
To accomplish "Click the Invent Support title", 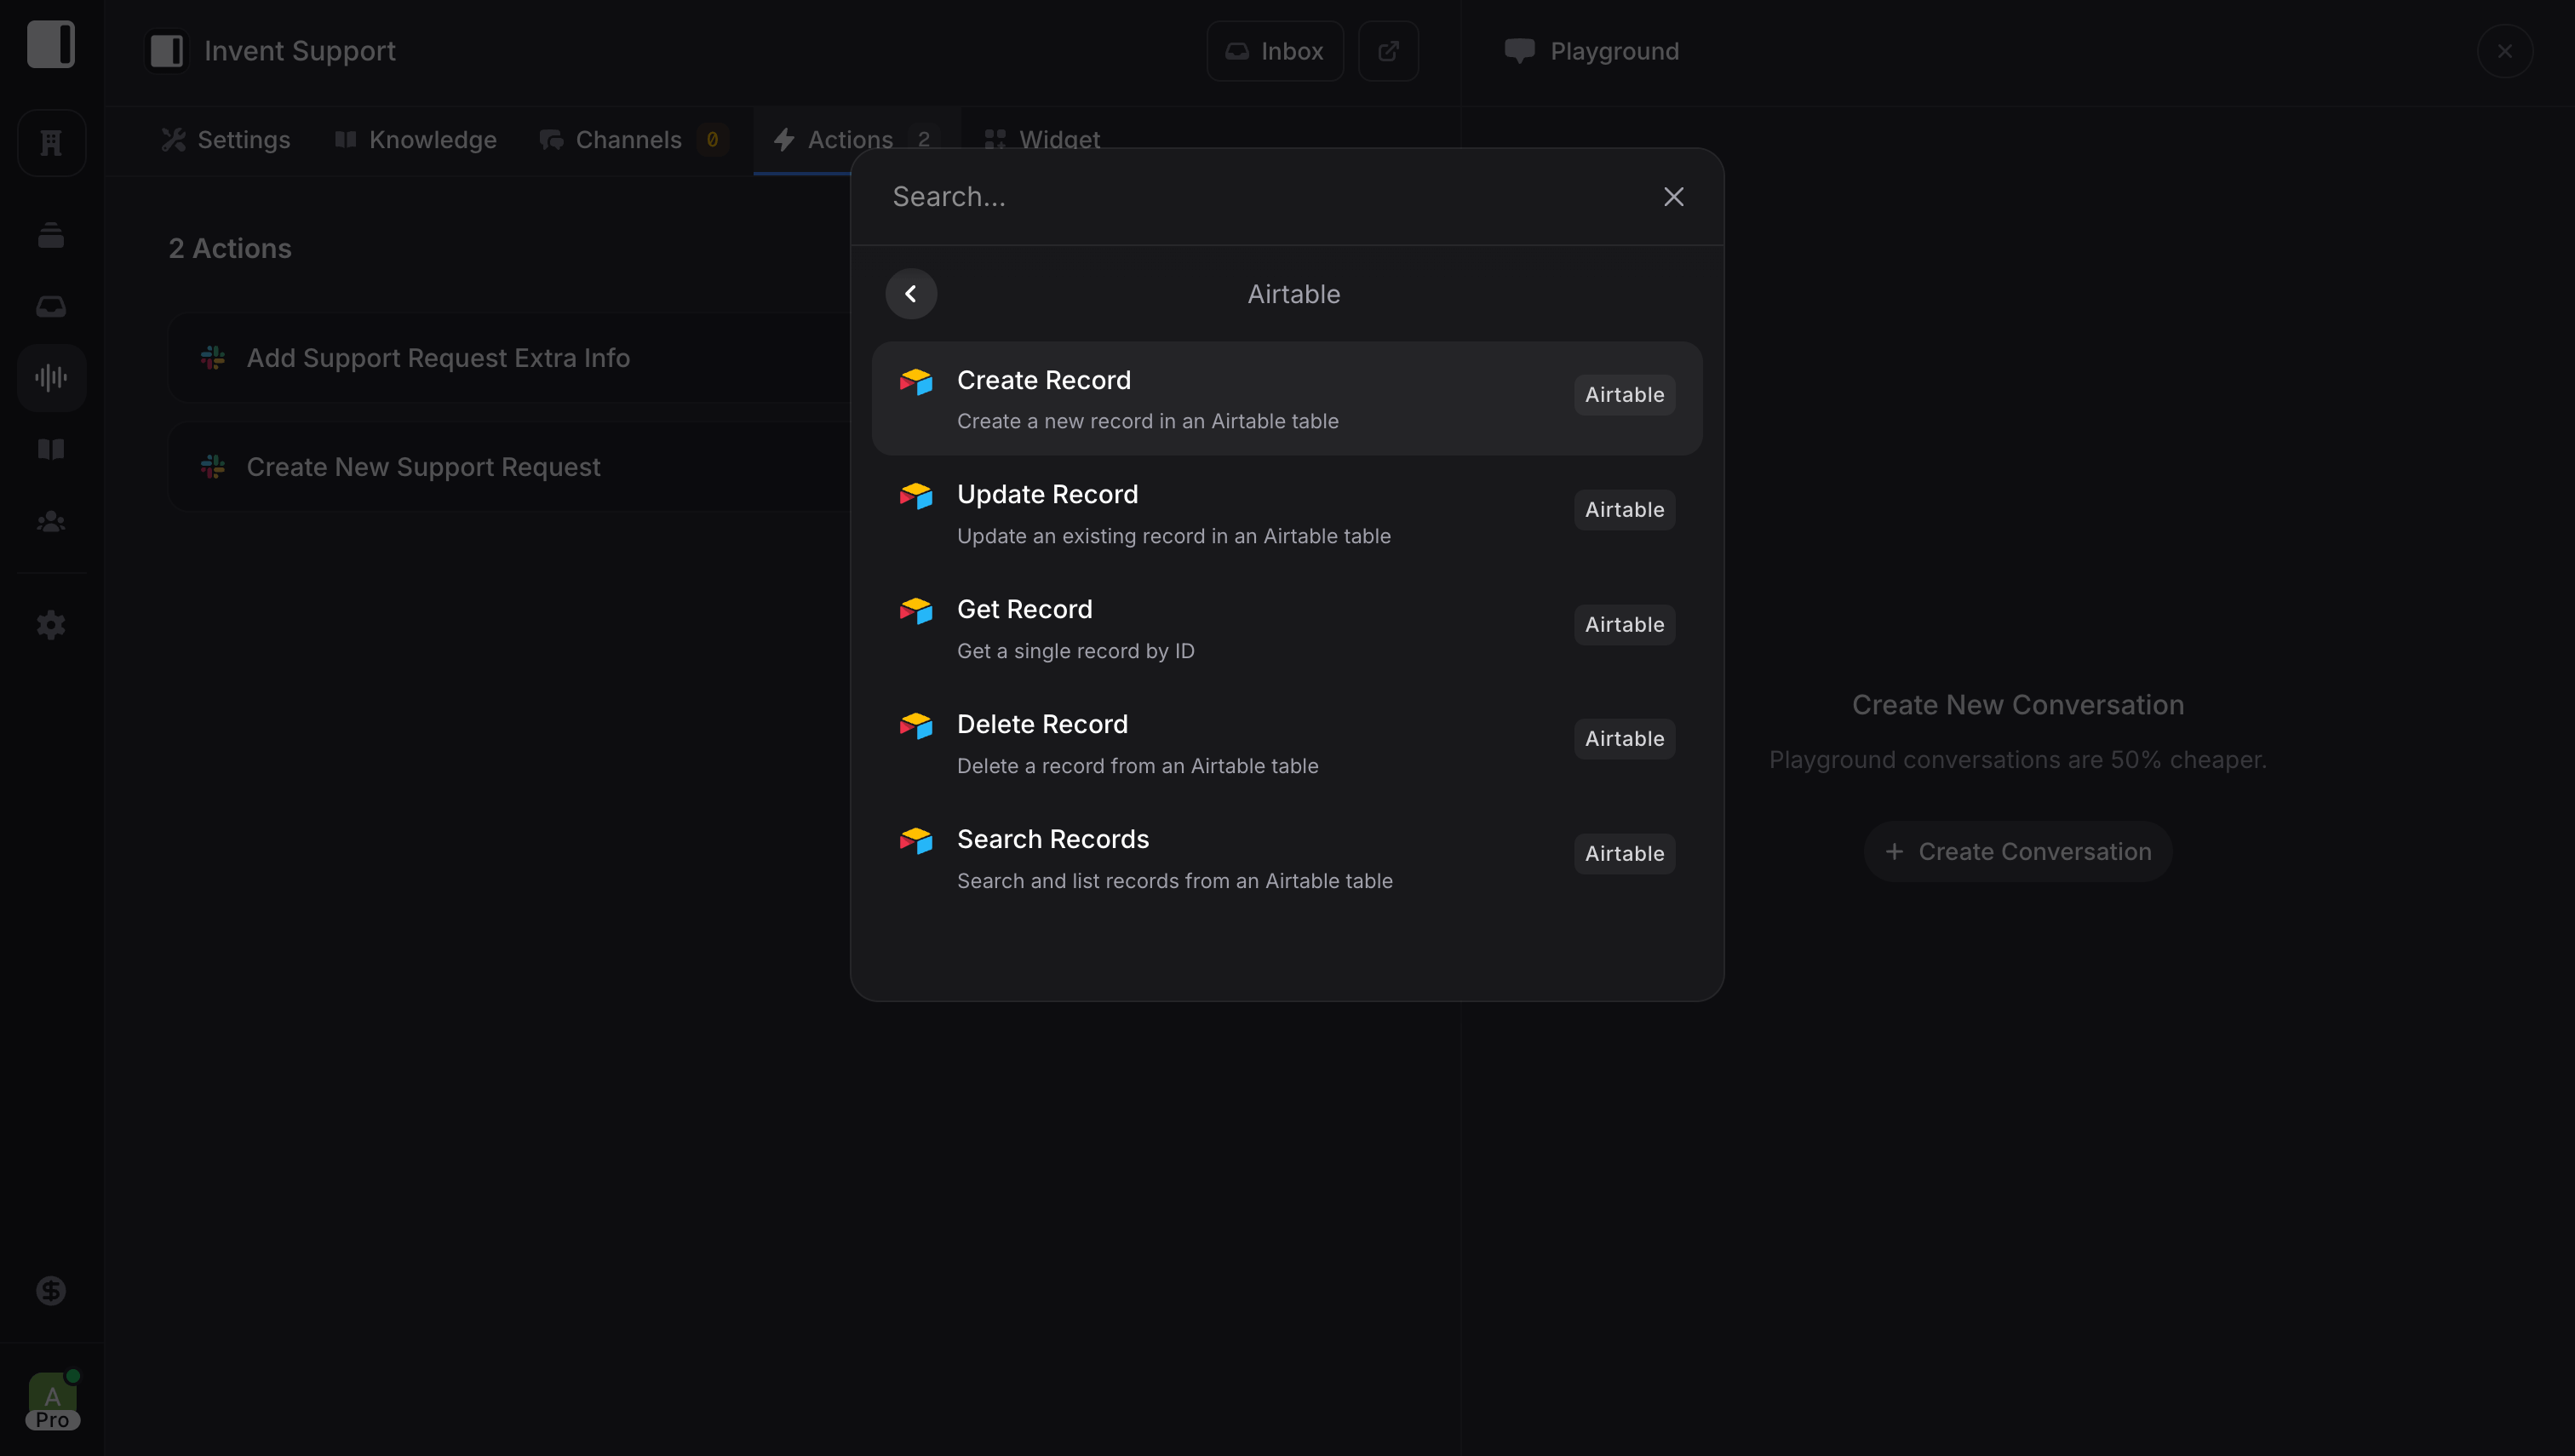I will [x=300, y=51].
